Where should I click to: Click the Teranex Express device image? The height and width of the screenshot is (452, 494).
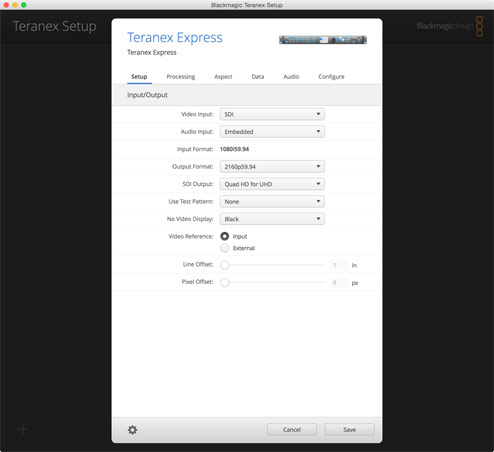click(323, 40)
